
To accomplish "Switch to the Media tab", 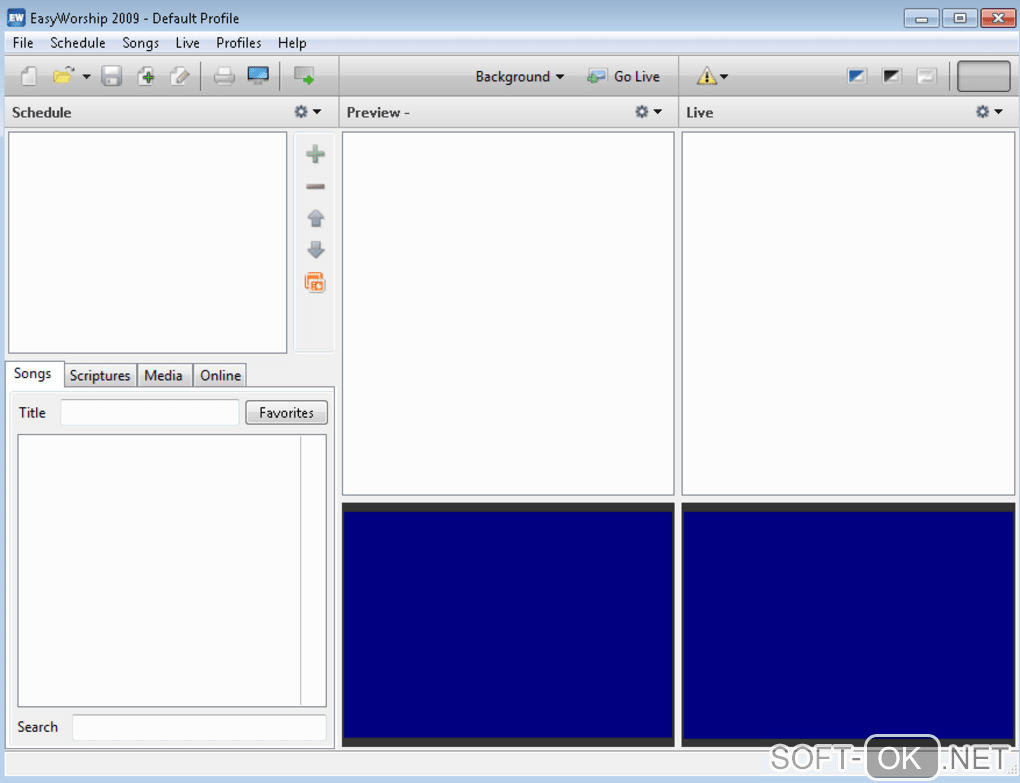I will pos(163,375).
